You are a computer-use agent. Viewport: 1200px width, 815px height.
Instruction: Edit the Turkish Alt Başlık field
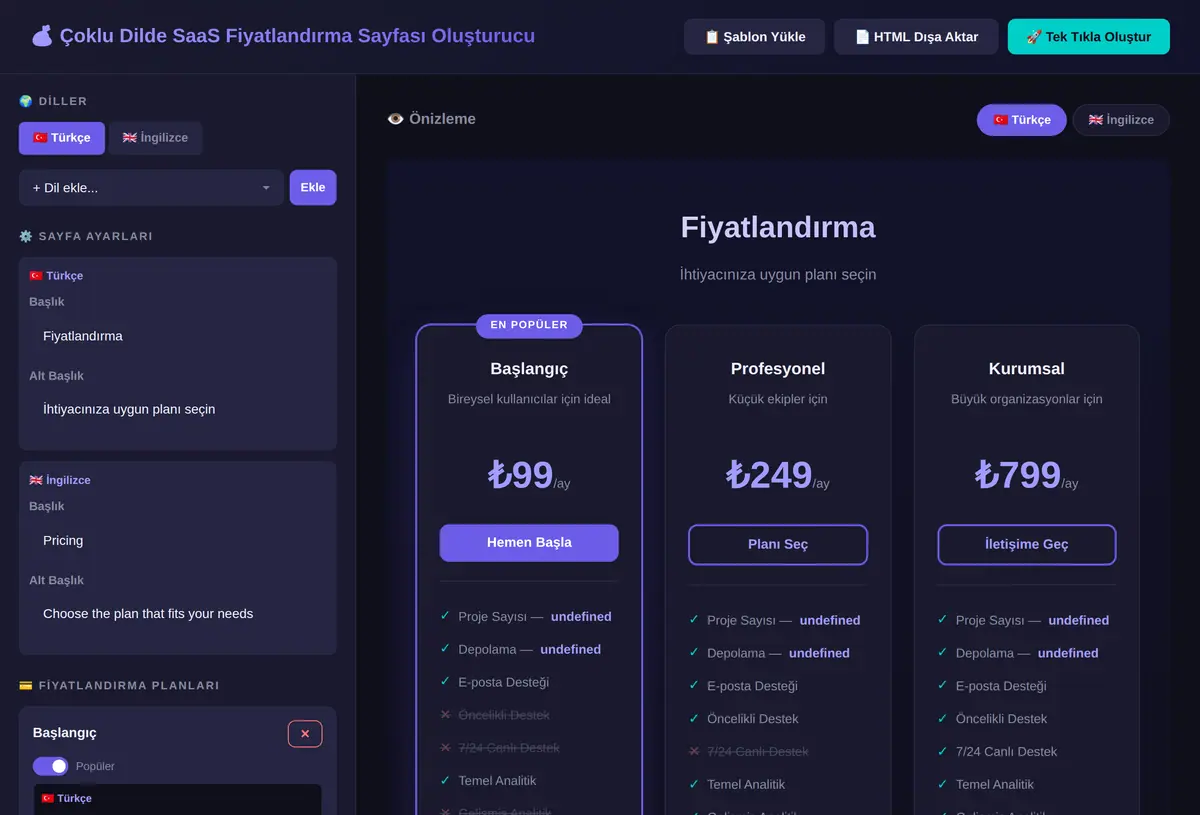point(178,409)
